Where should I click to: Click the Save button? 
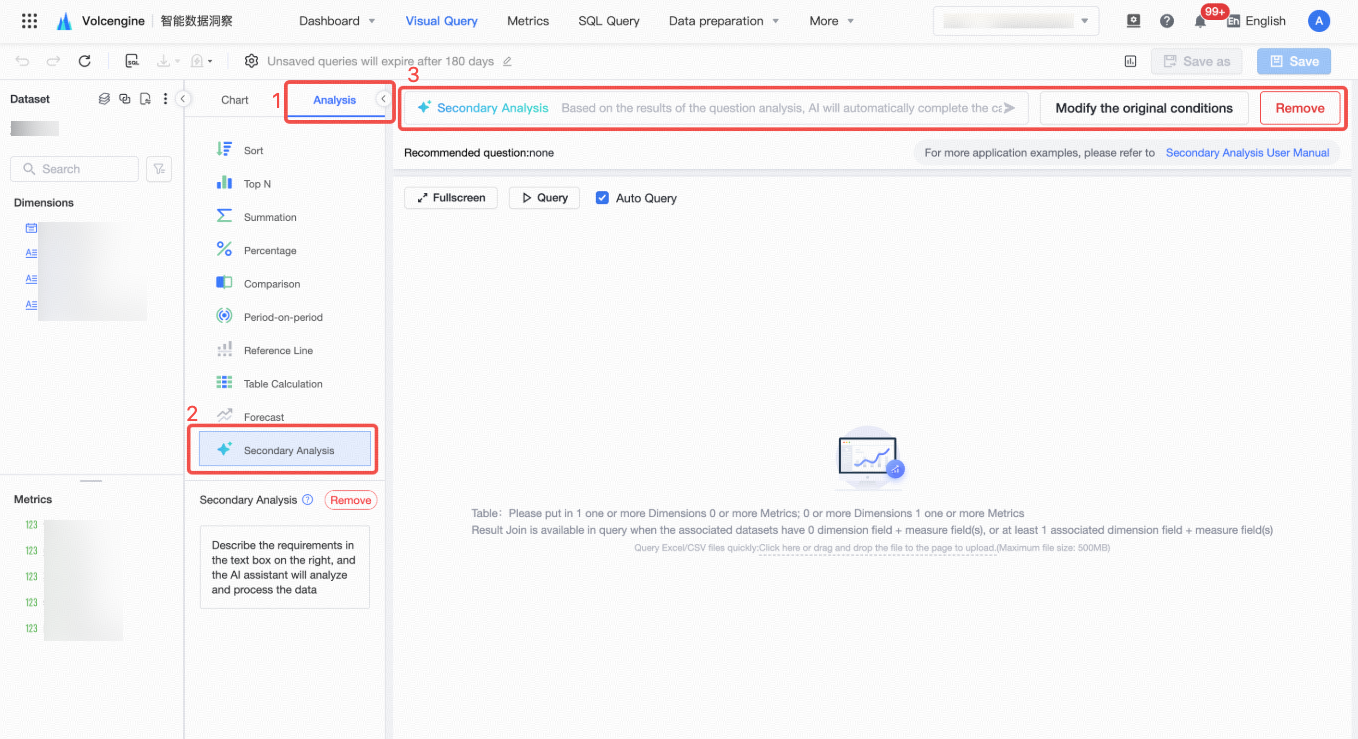(x=1294, y=61)
